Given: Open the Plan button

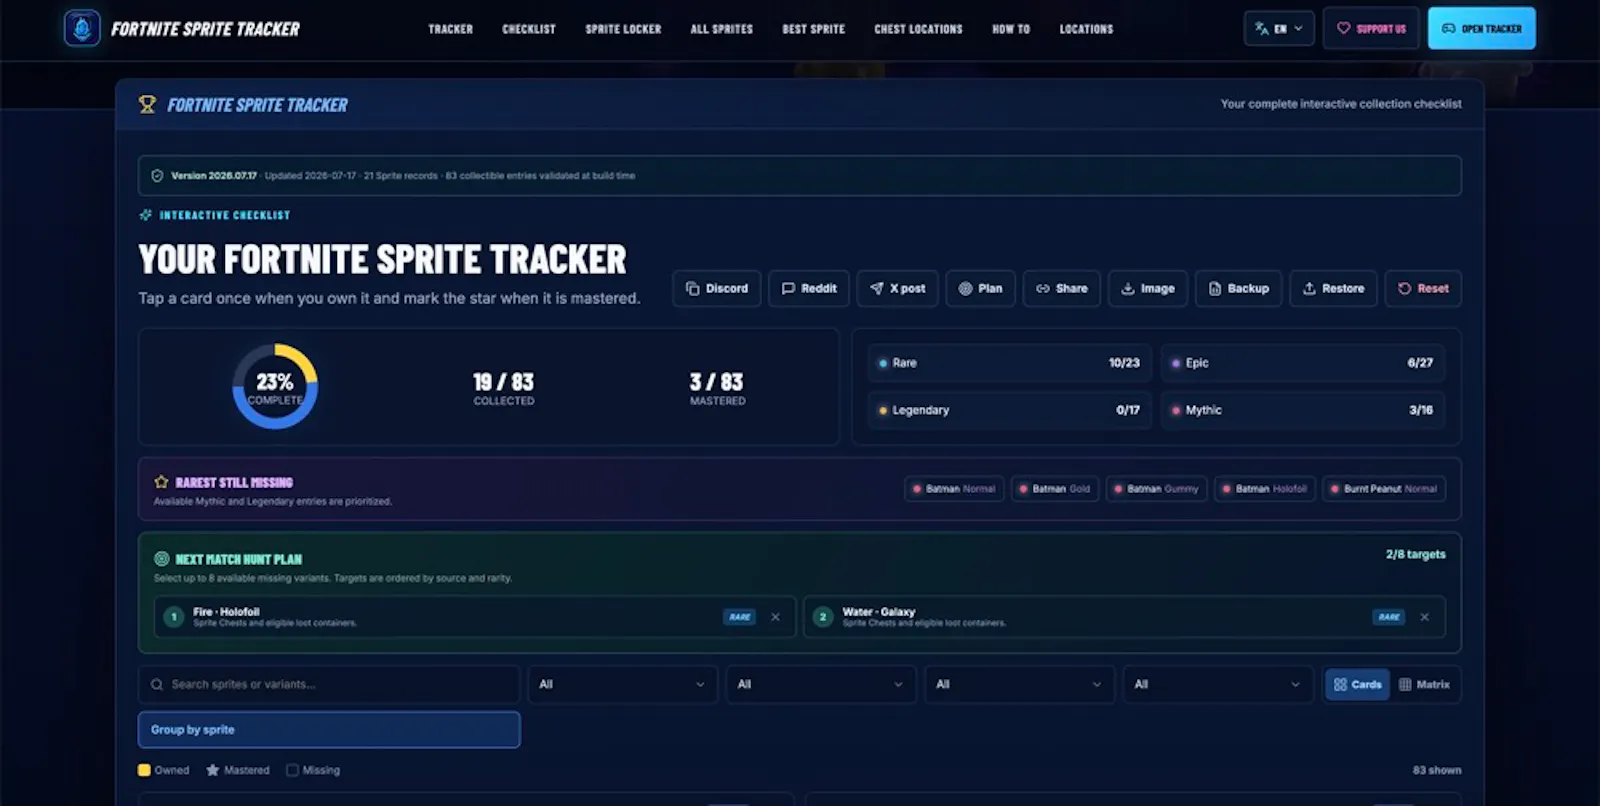Looking at the screenshot, I should pos(980,288).
